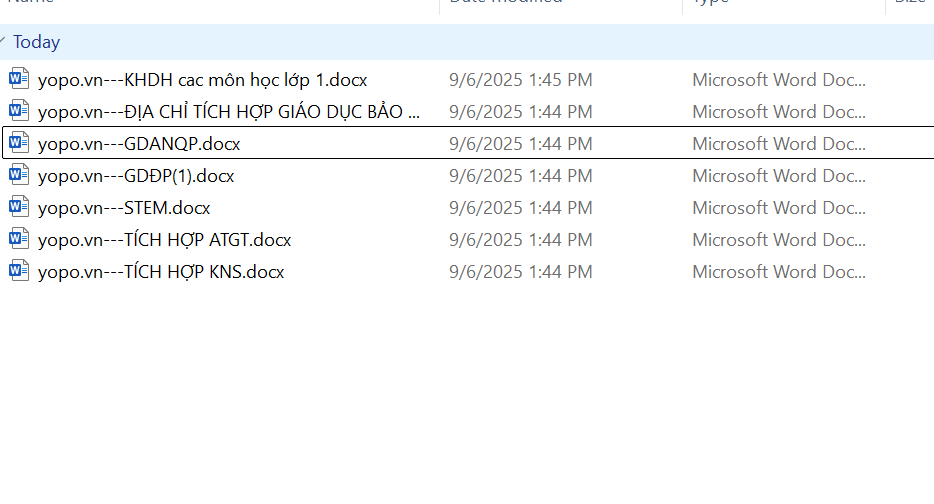Select the yopo.vn---TÍCH HỢP KNS.docx file name

(161, 272)
